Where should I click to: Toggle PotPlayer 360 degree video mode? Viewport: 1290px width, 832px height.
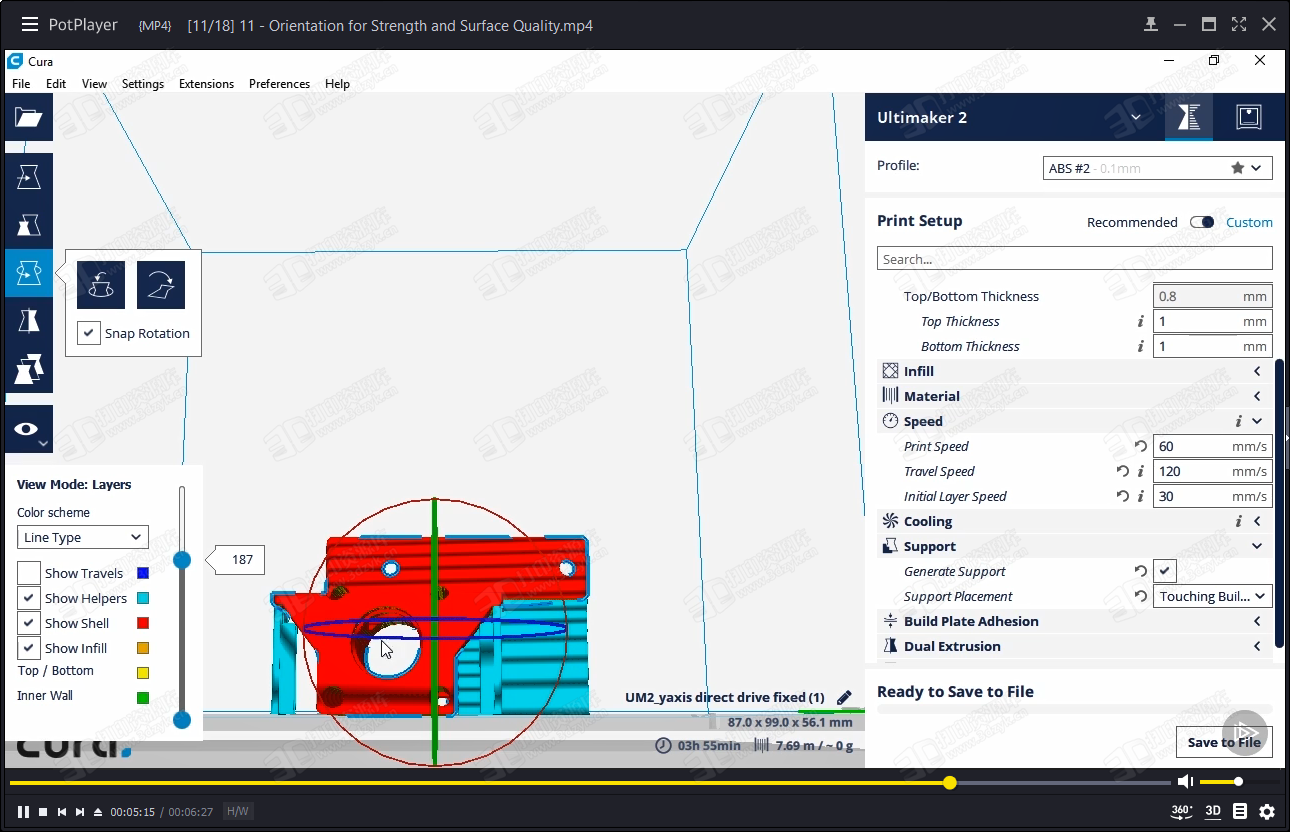(1182, 811)
